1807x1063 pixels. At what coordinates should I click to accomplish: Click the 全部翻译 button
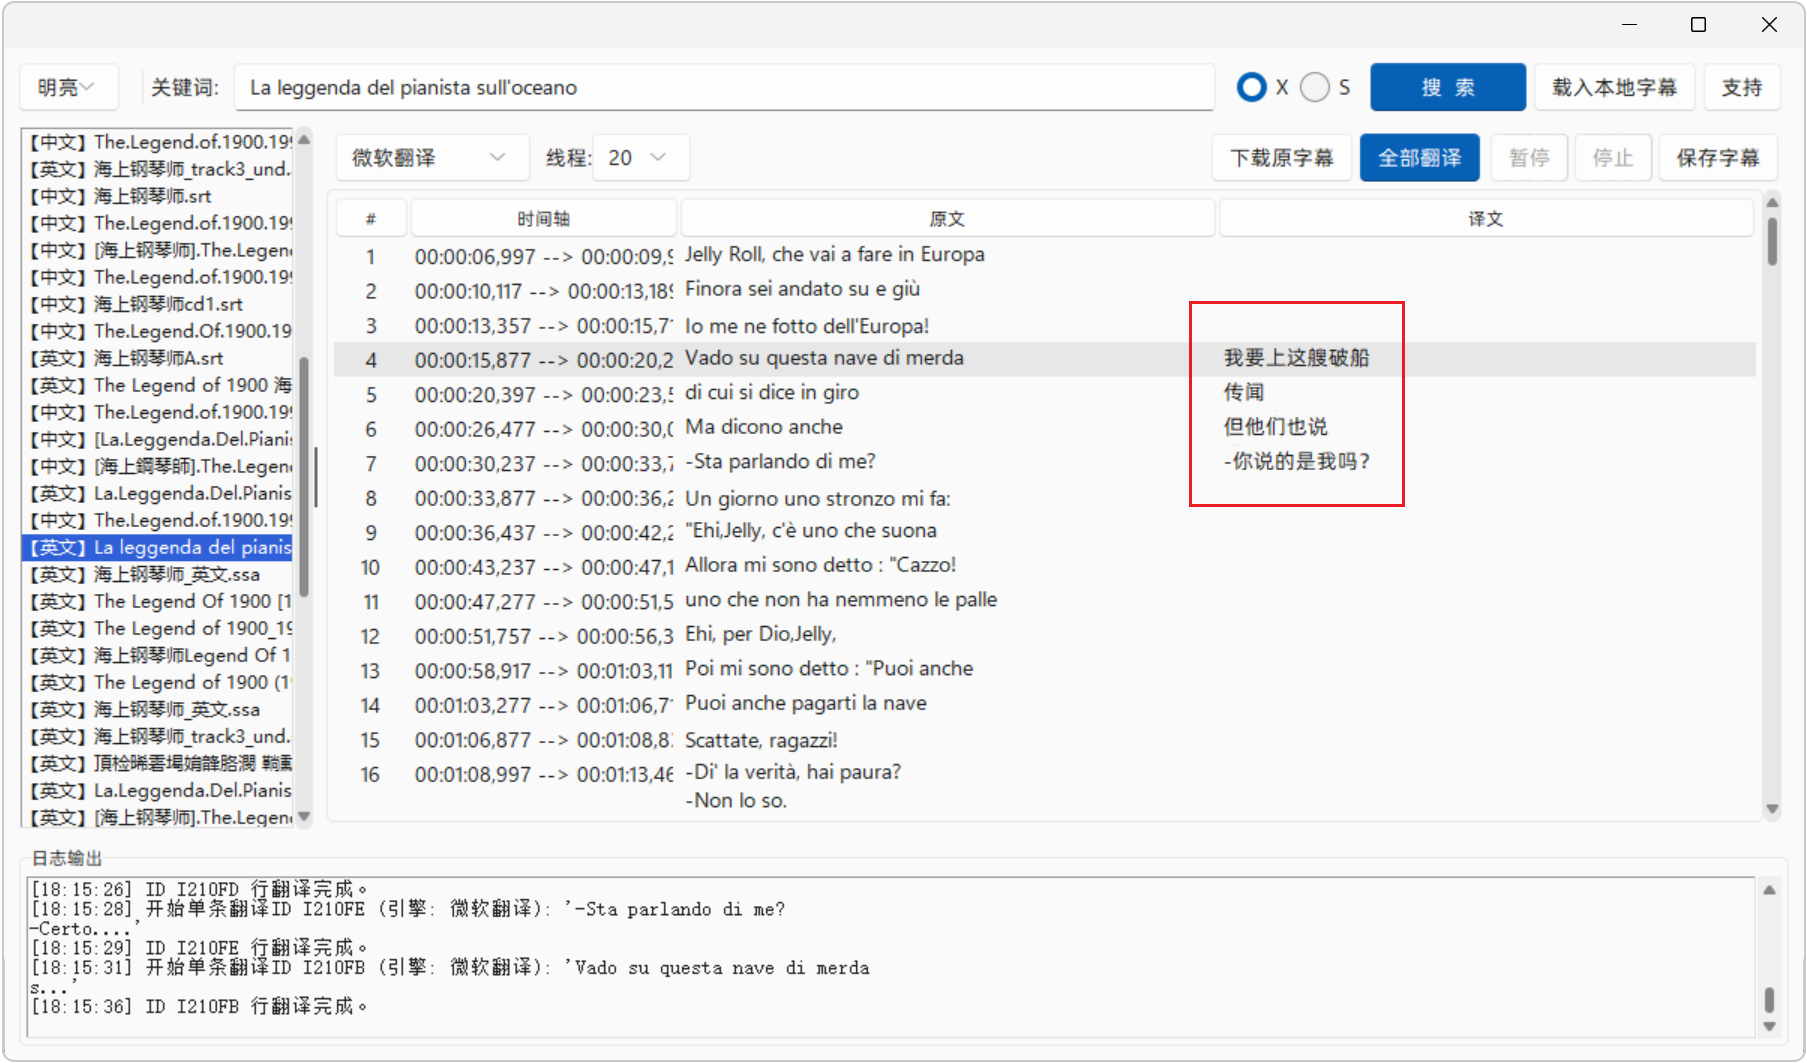(x=1419, y=158)
